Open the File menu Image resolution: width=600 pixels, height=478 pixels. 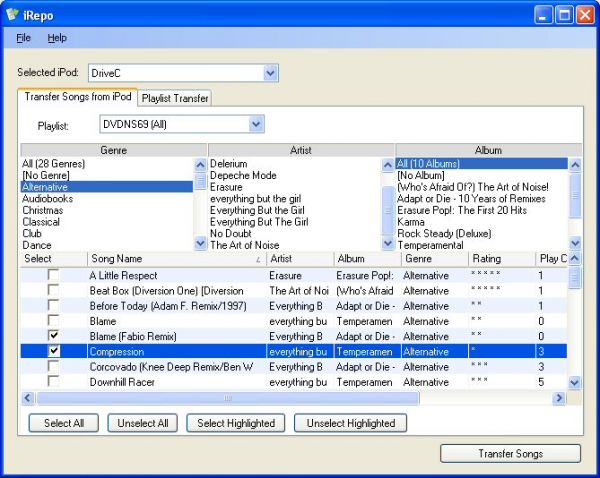tap(24, 38)
